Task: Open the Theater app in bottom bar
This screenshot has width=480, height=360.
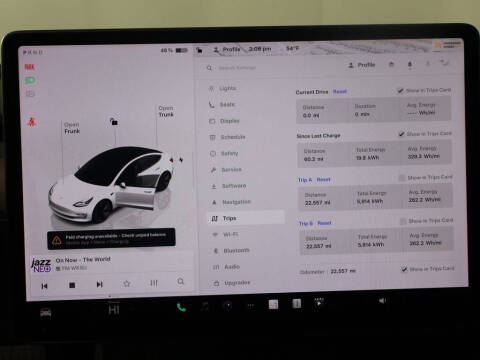Action: pos(319,302)
